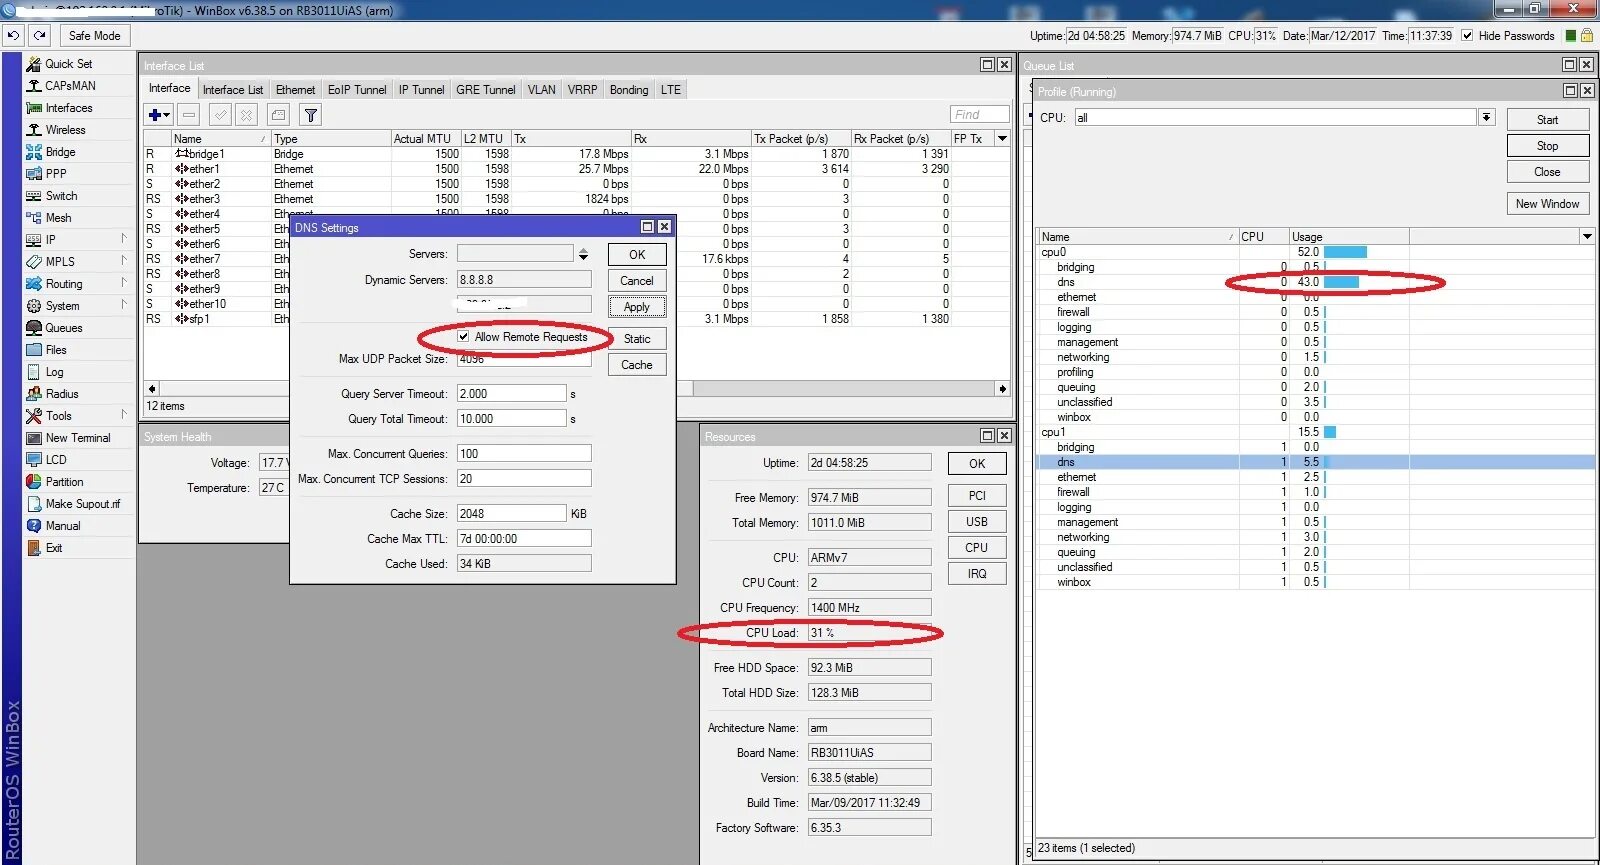Open LCD settings in sidebar
The width and height of the screenshot is (1600, 865).
[x=56, y=460]
